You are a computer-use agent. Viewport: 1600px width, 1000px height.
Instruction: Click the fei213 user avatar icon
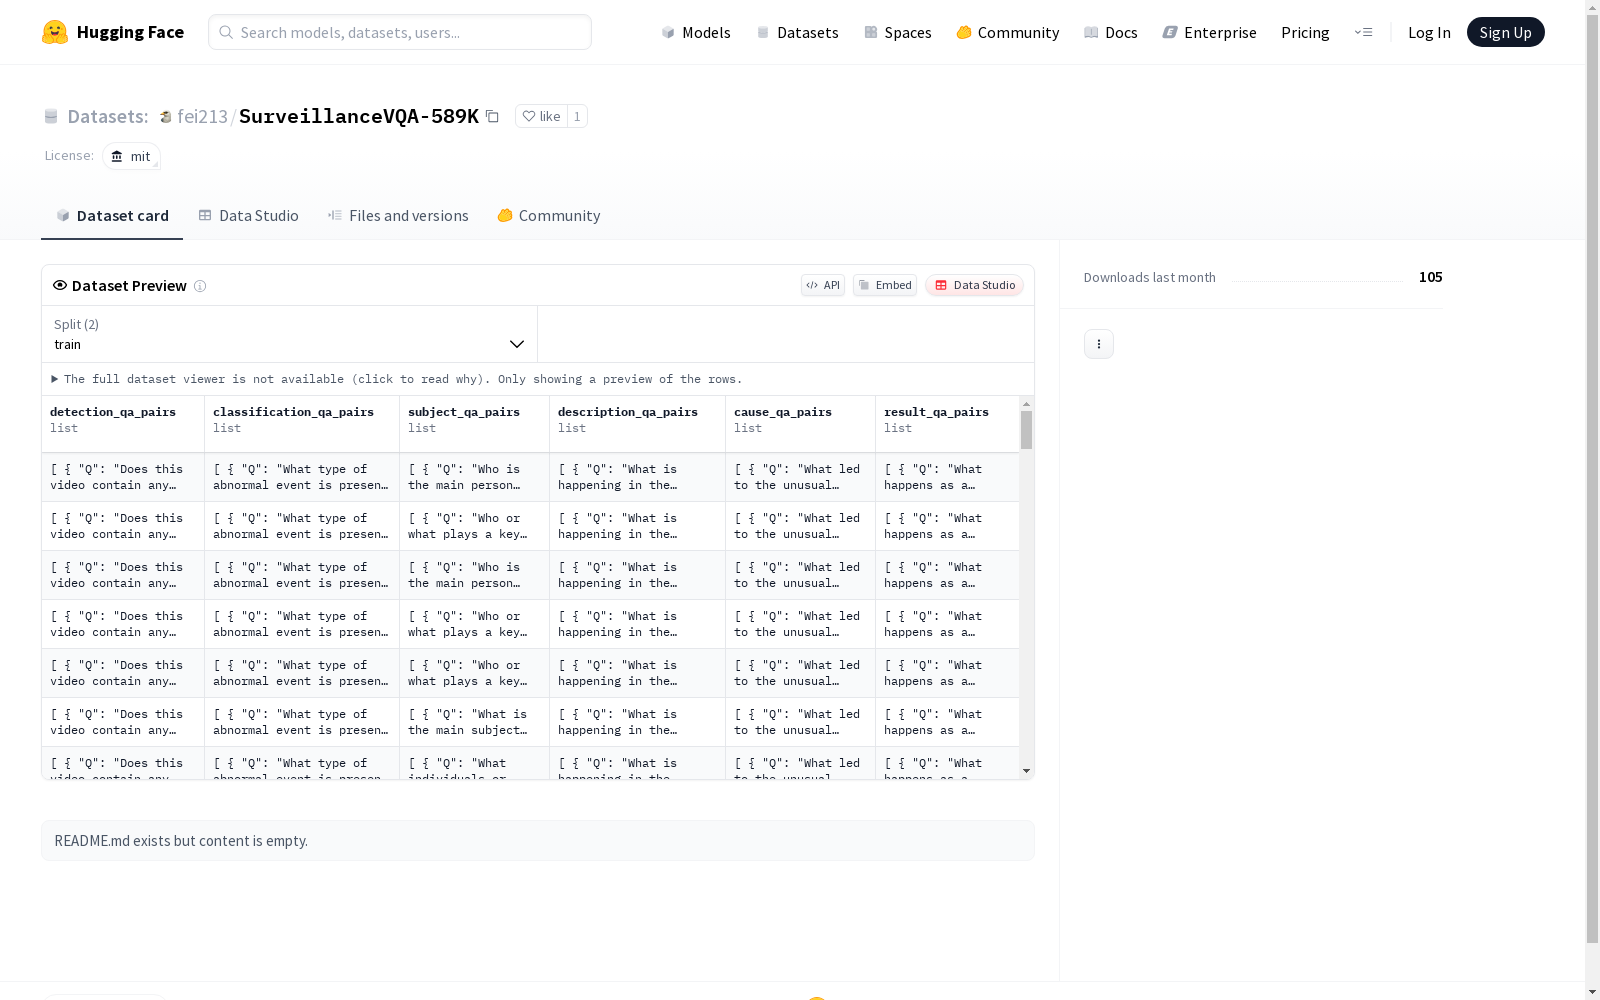166,117
